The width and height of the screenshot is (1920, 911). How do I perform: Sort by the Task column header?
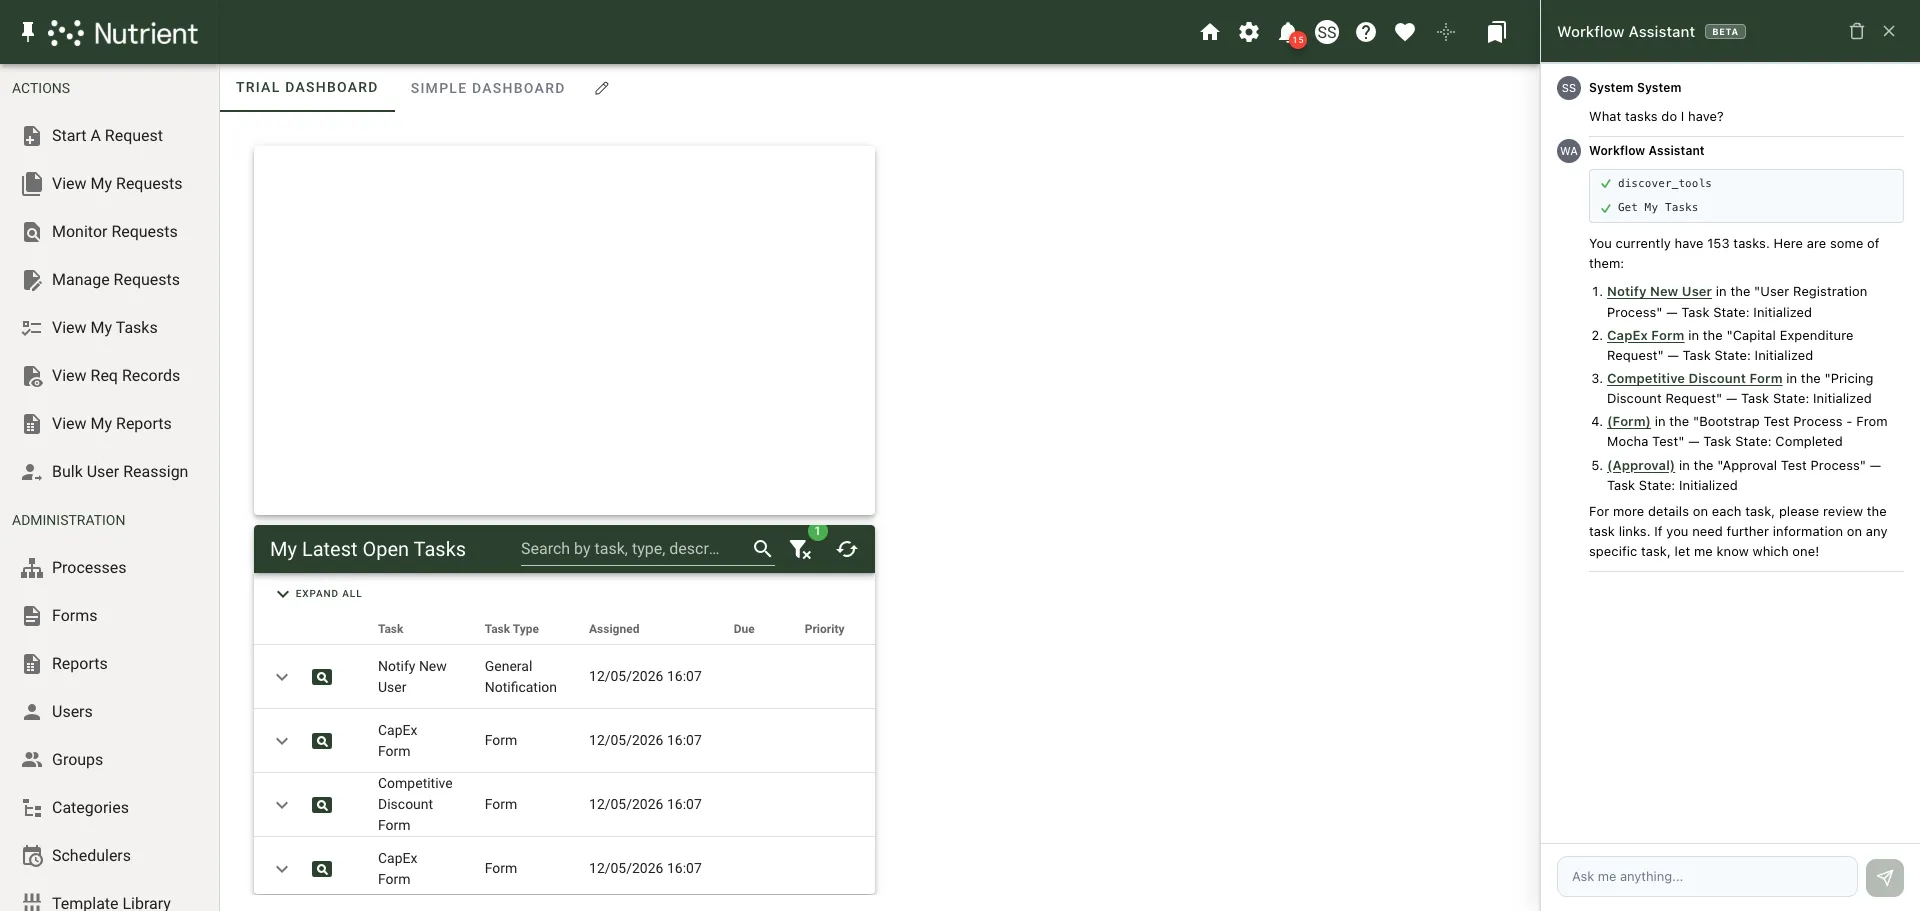[x=390, y=629]
